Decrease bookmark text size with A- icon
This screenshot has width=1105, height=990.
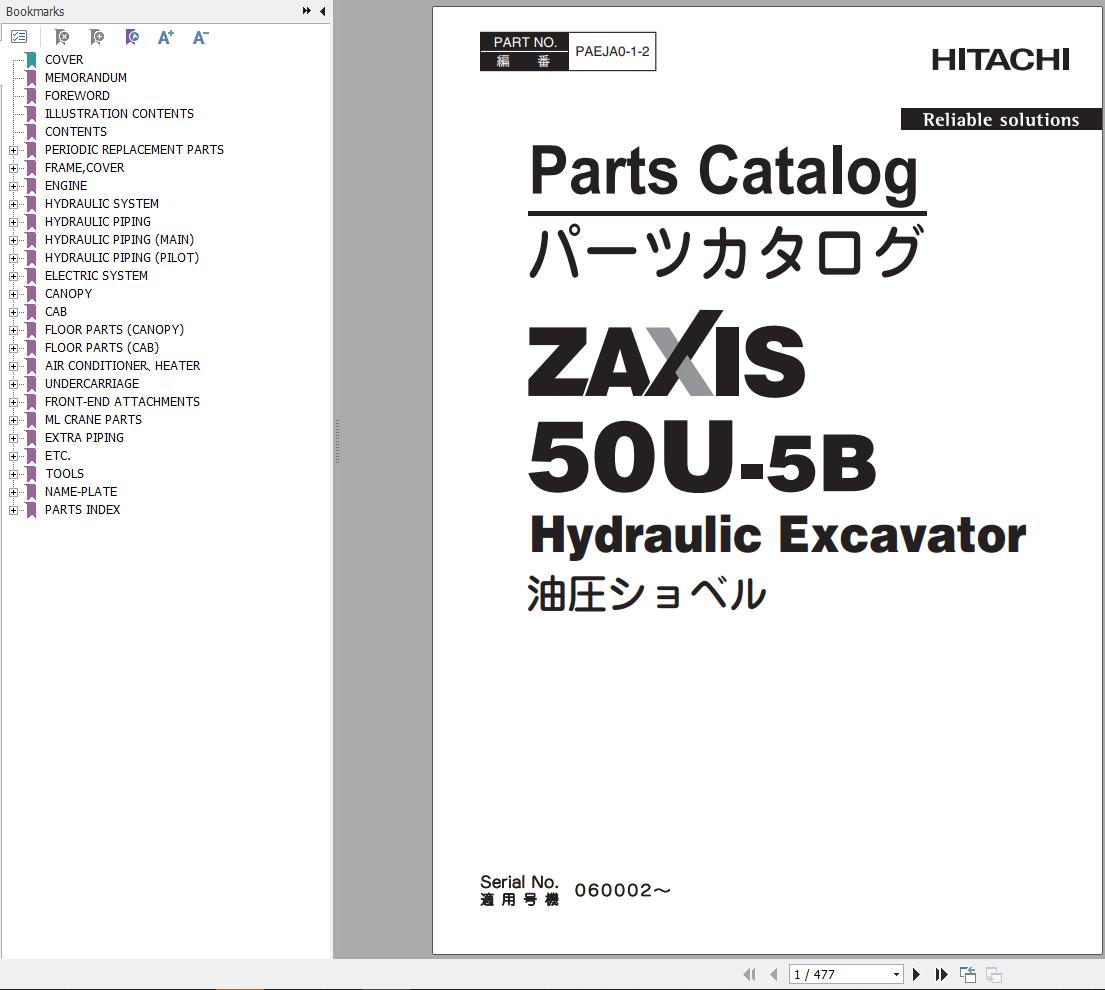pyautogui.click(x=199, y=37)
